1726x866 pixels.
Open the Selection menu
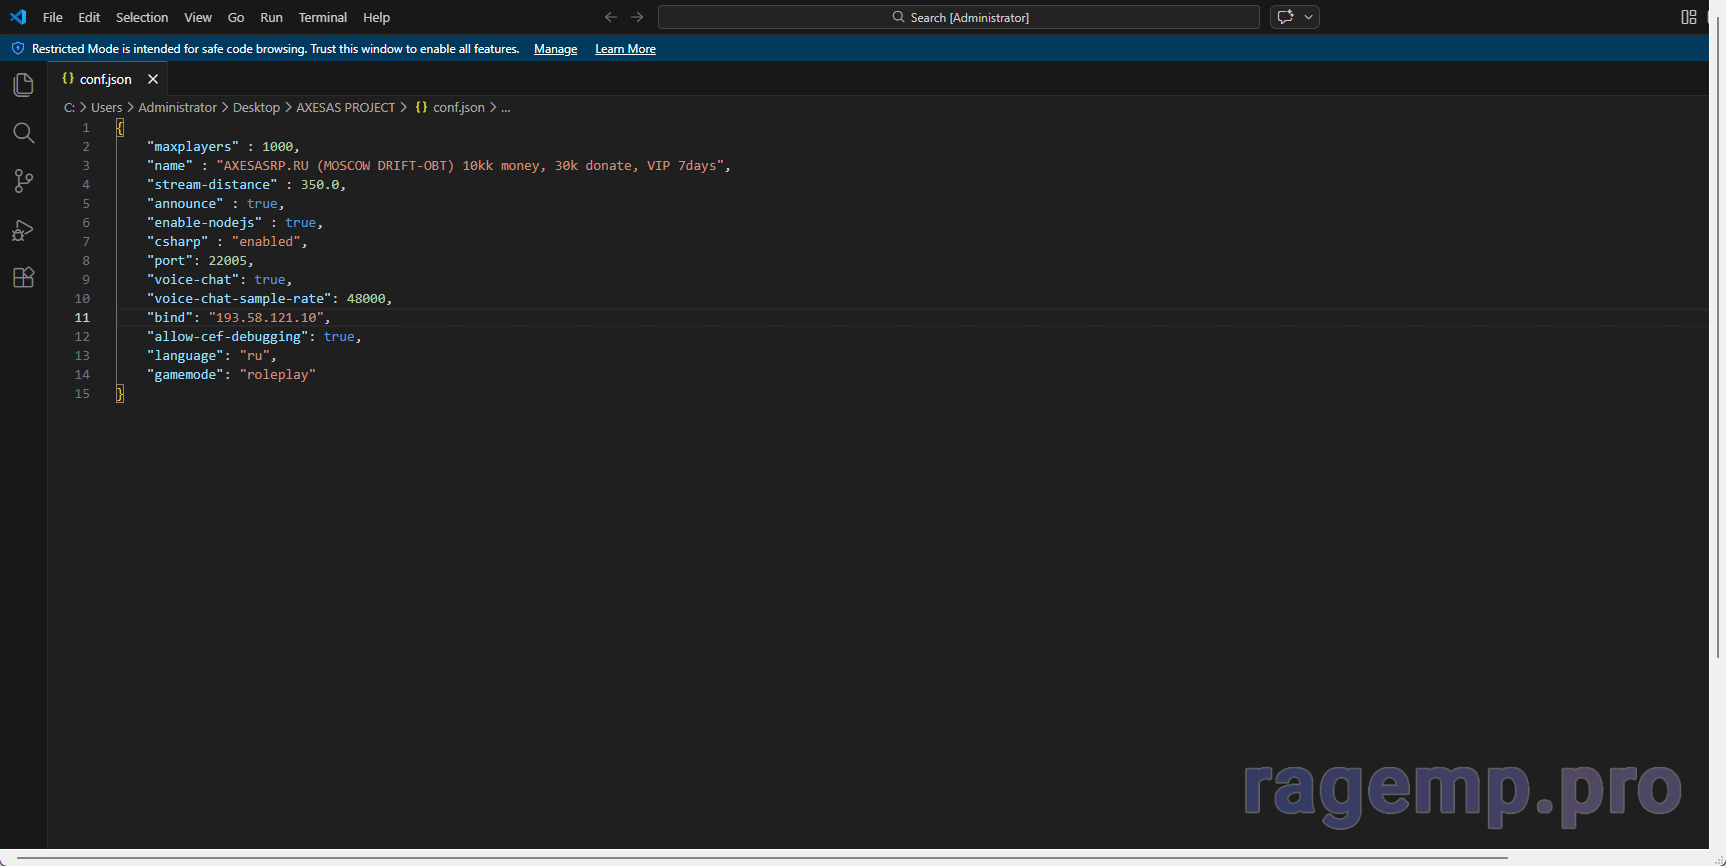coord(142,17)
